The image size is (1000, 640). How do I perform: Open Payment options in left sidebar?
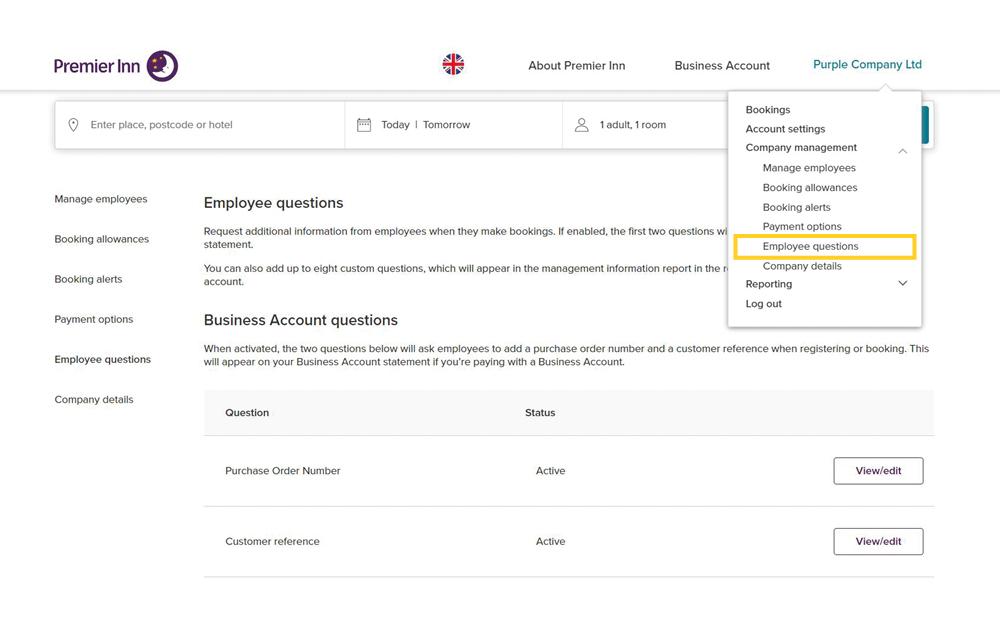(94, 319)
